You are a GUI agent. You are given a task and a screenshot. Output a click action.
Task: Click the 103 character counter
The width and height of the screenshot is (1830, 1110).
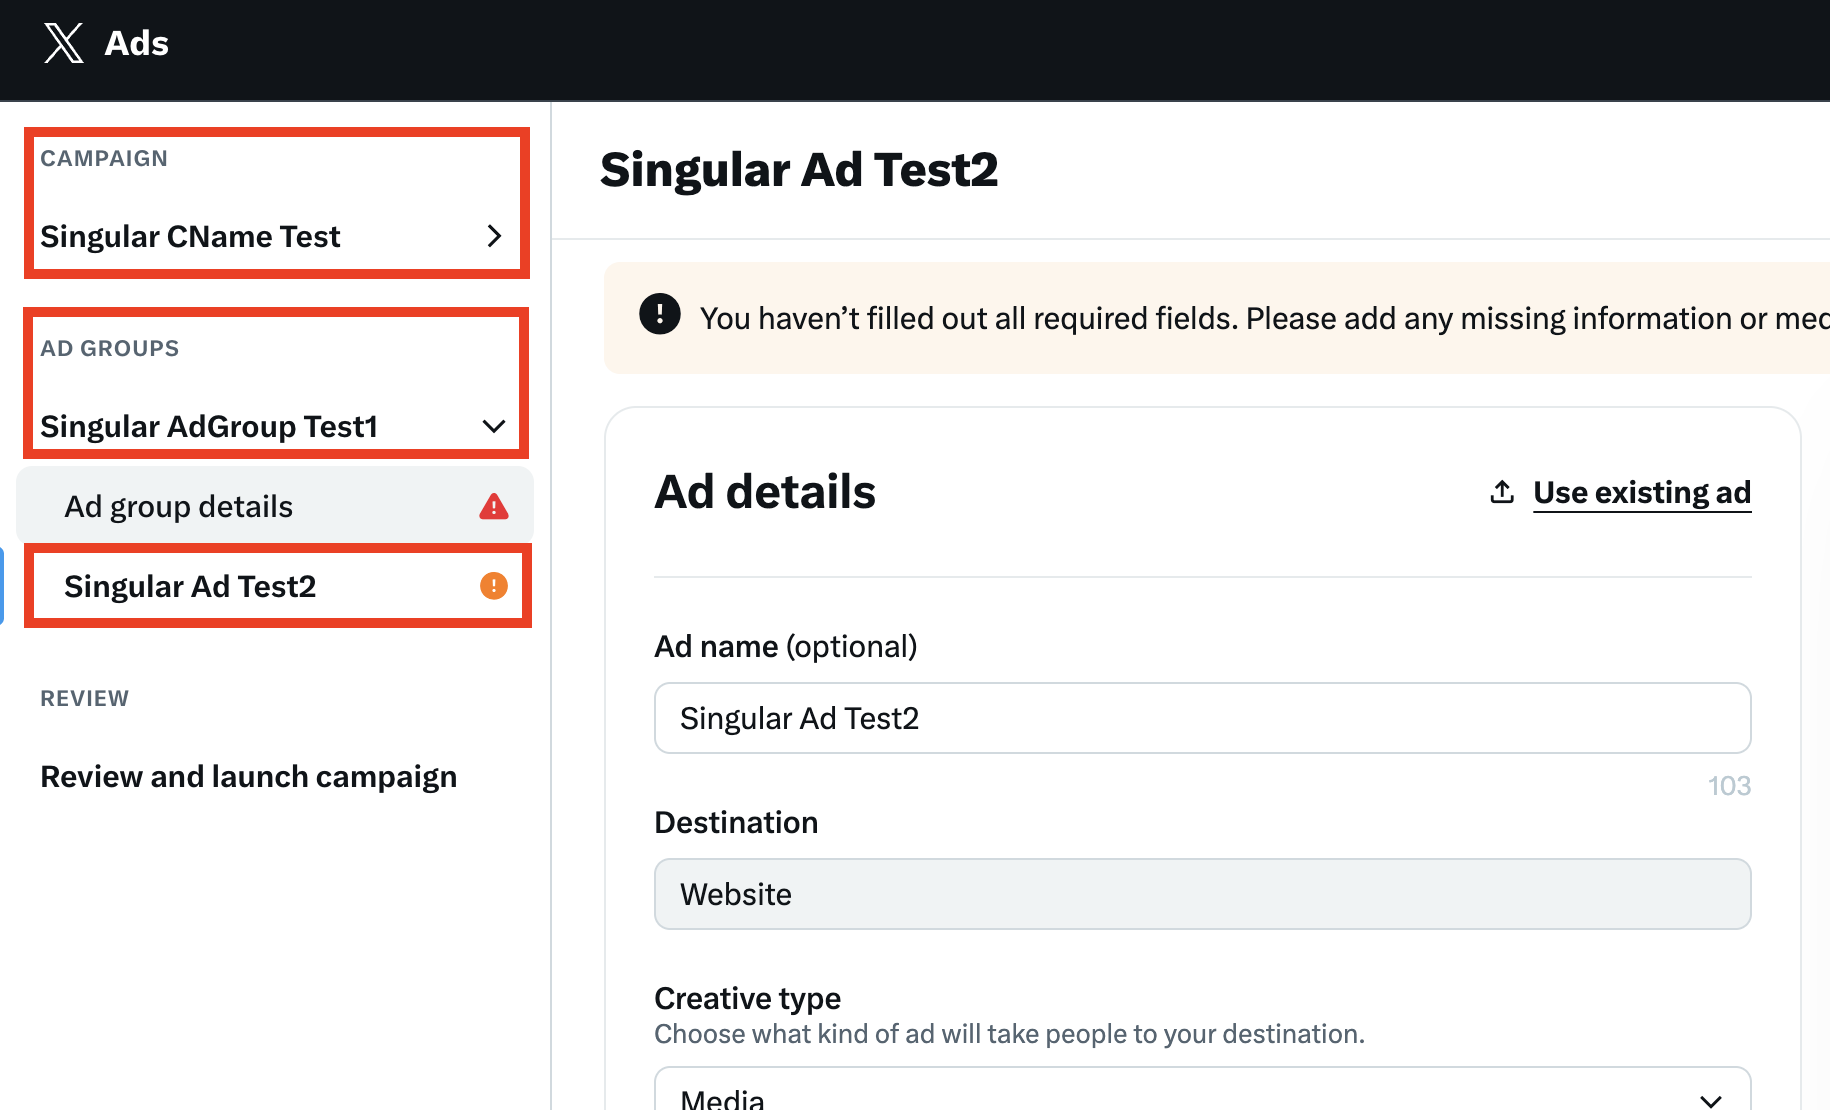click(x=1729, y=786)
